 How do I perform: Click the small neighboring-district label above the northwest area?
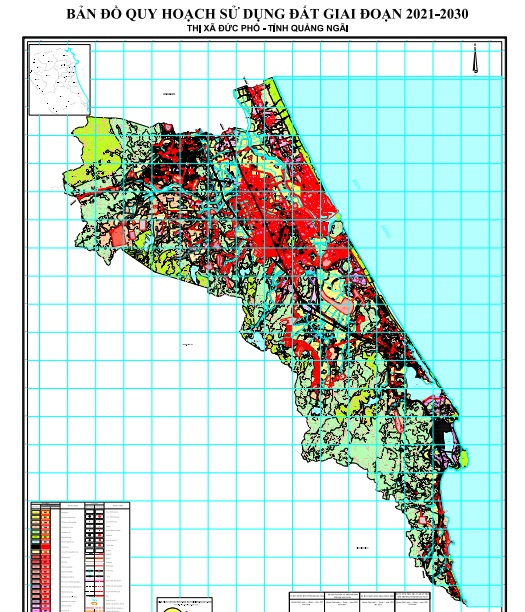[169, 94]
